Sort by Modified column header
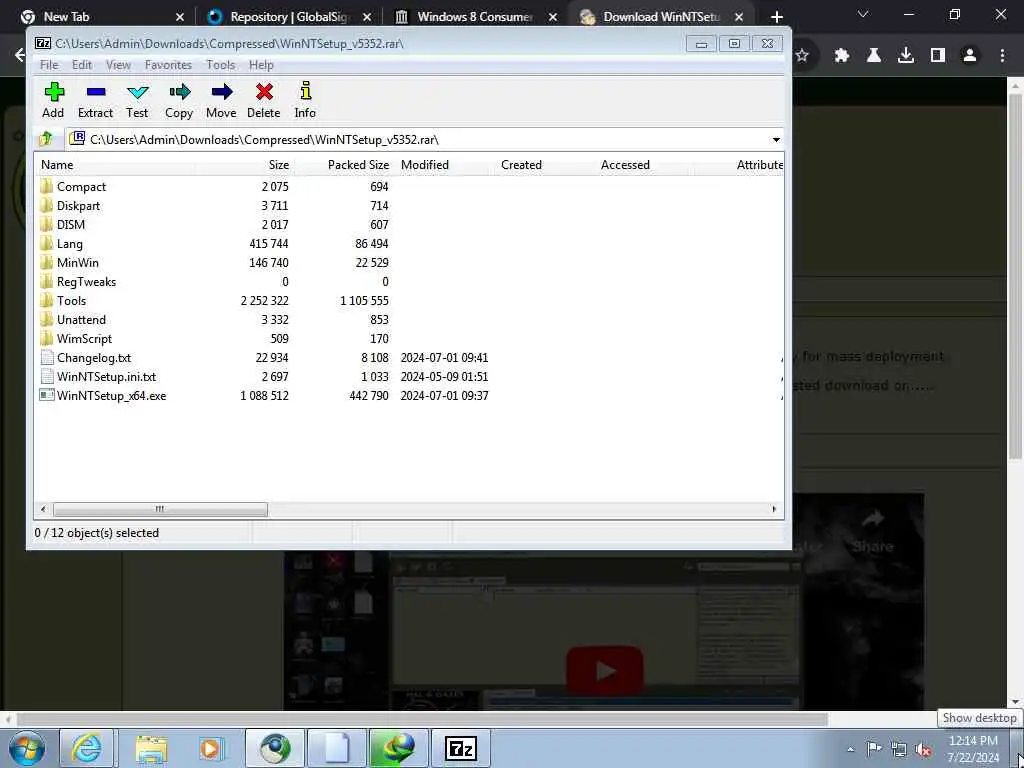Image resolution: width=1024 pixels, height=768 pixels. tap(444, 165)
